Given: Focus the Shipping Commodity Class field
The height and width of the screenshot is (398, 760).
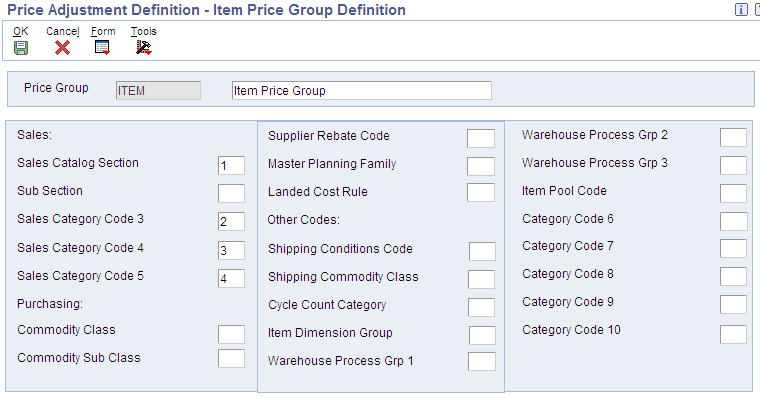Looking at the screenshot, I should click(482, 279).
